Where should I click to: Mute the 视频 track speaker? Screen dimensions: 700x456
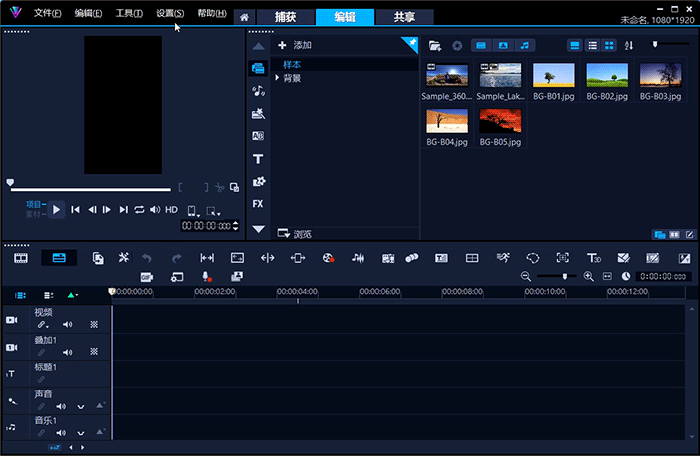(68, 324)
